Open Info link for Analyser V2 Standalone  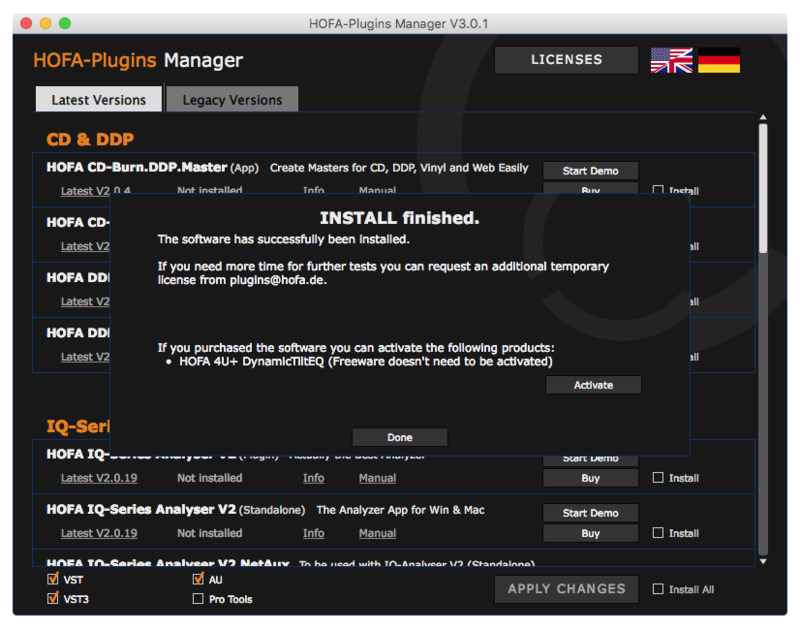click(x=313, y=533)
